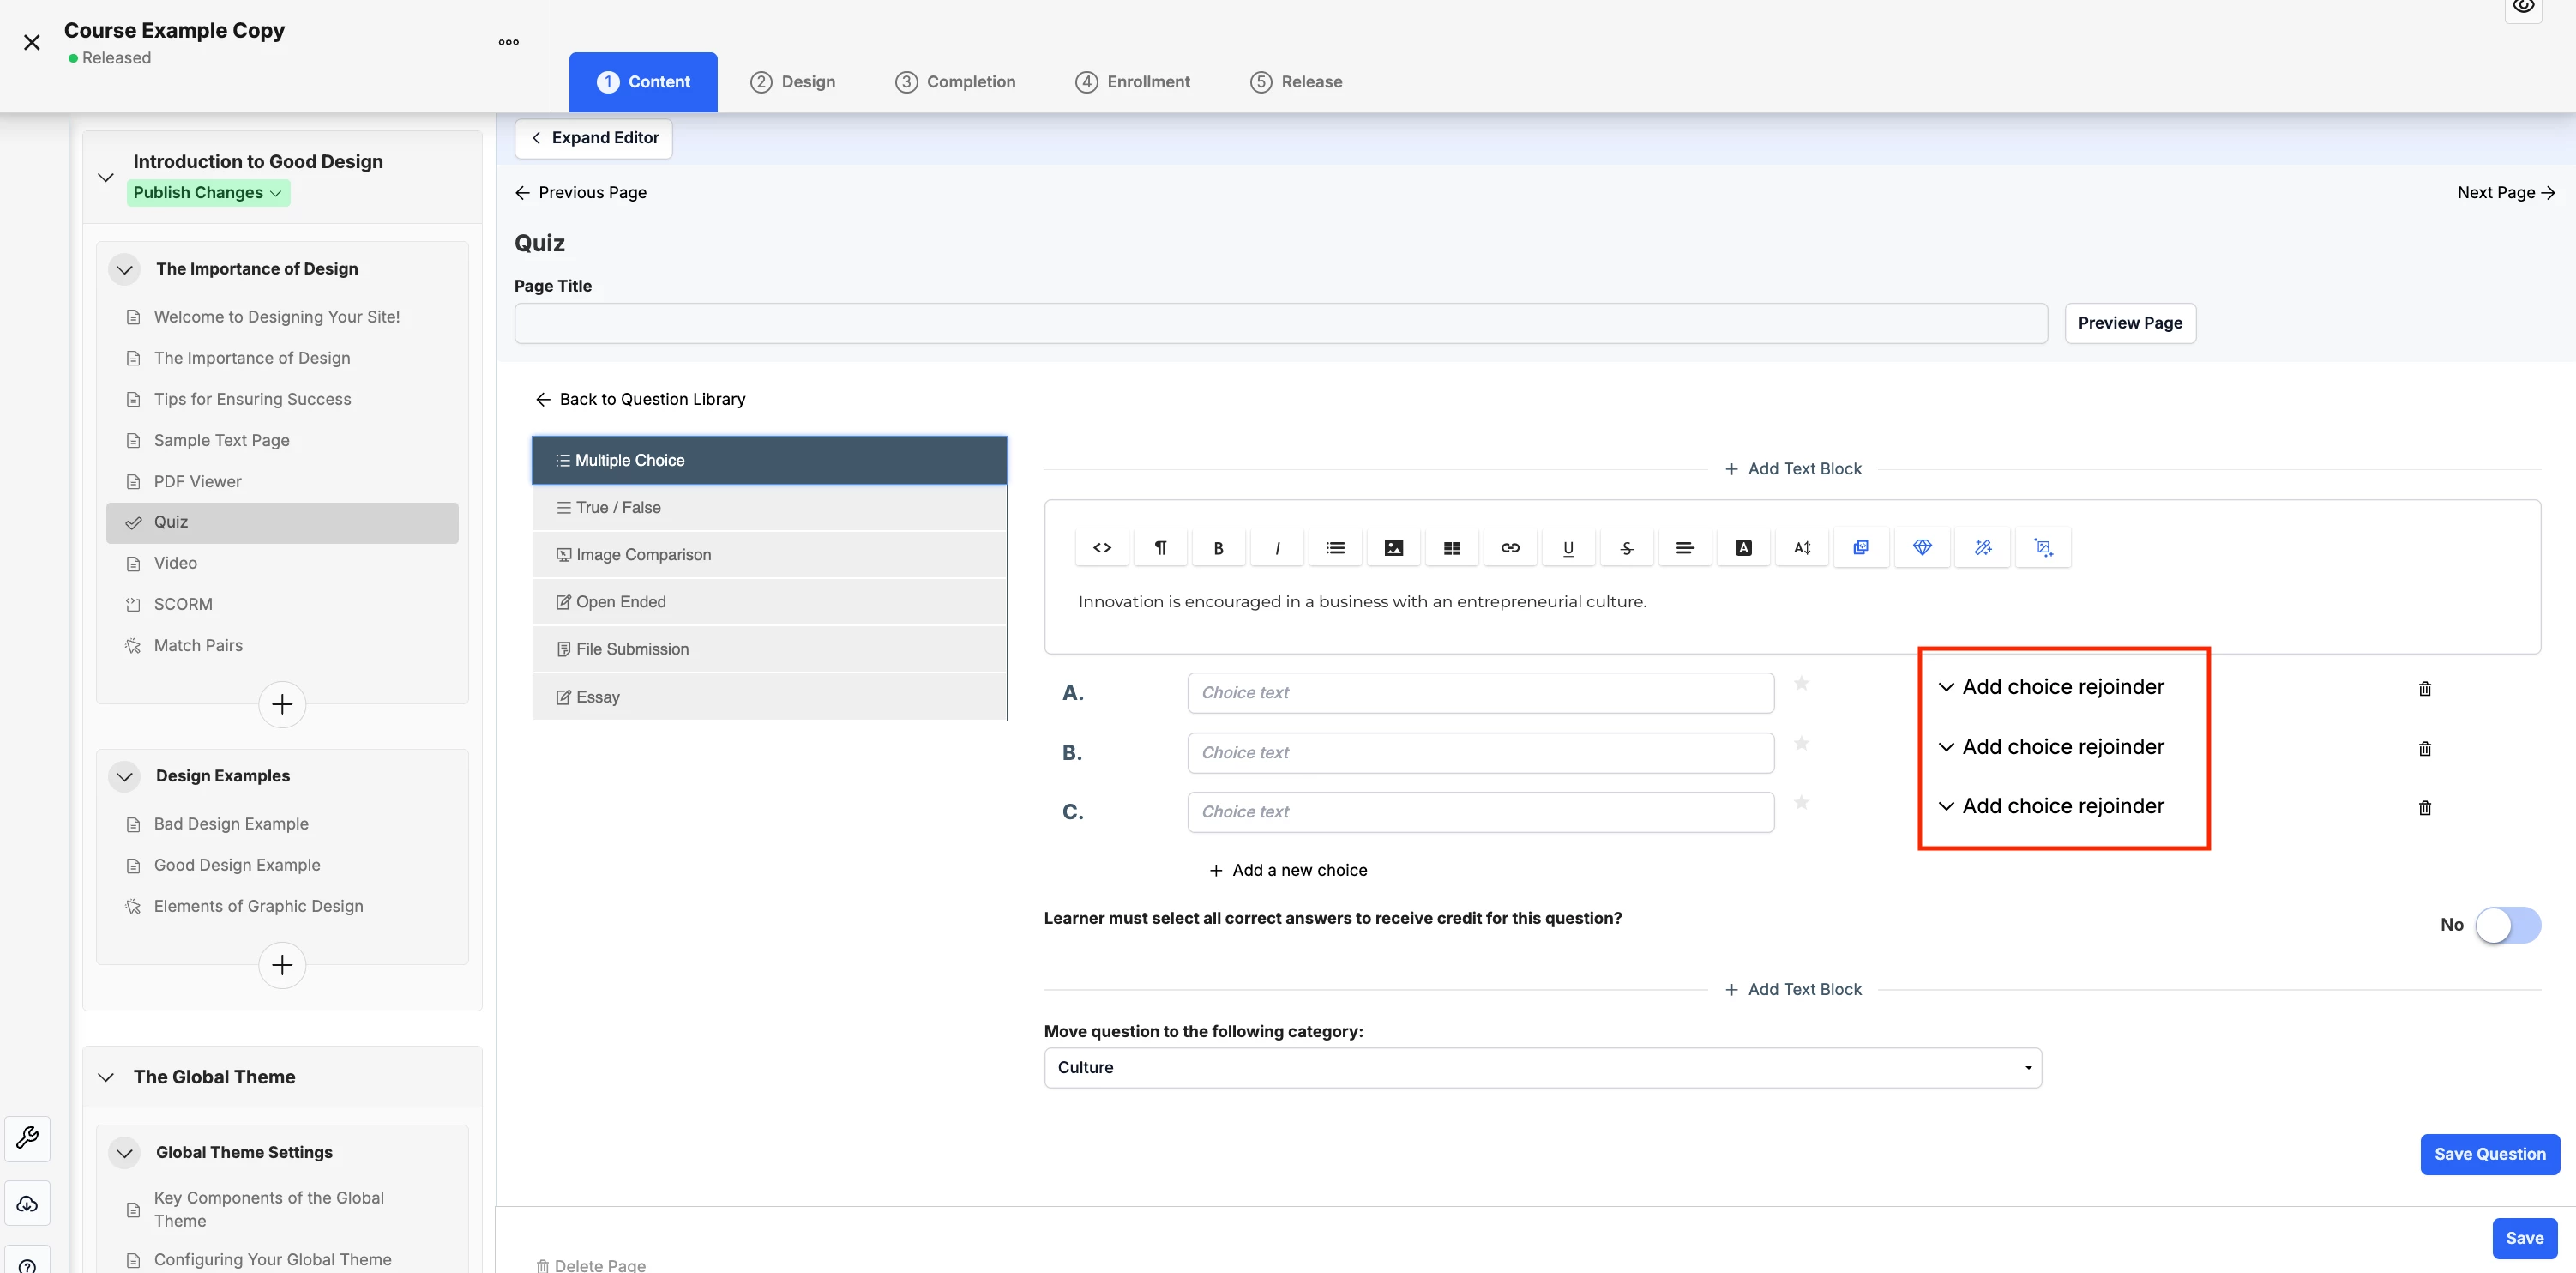The width and height of the screenshot is (2576, 1273).
Task: Click the code view icon in editor toolbar
Action: (x=1102, y=548)
